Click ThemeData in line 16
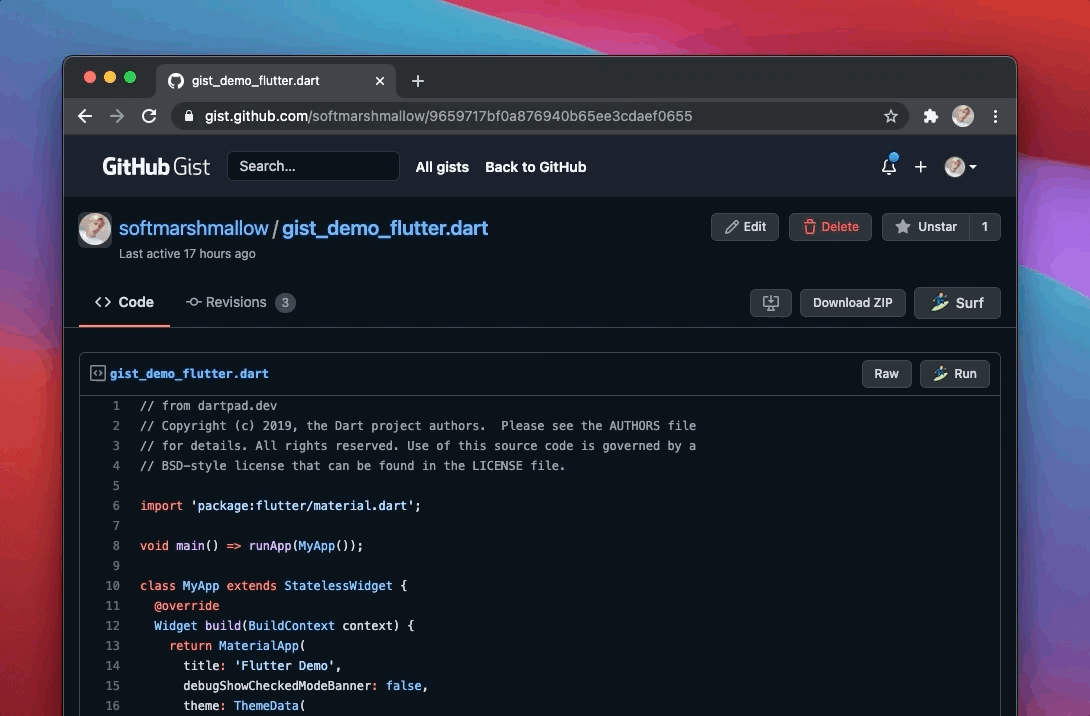Screen dimensions: 1090x716 266,706
